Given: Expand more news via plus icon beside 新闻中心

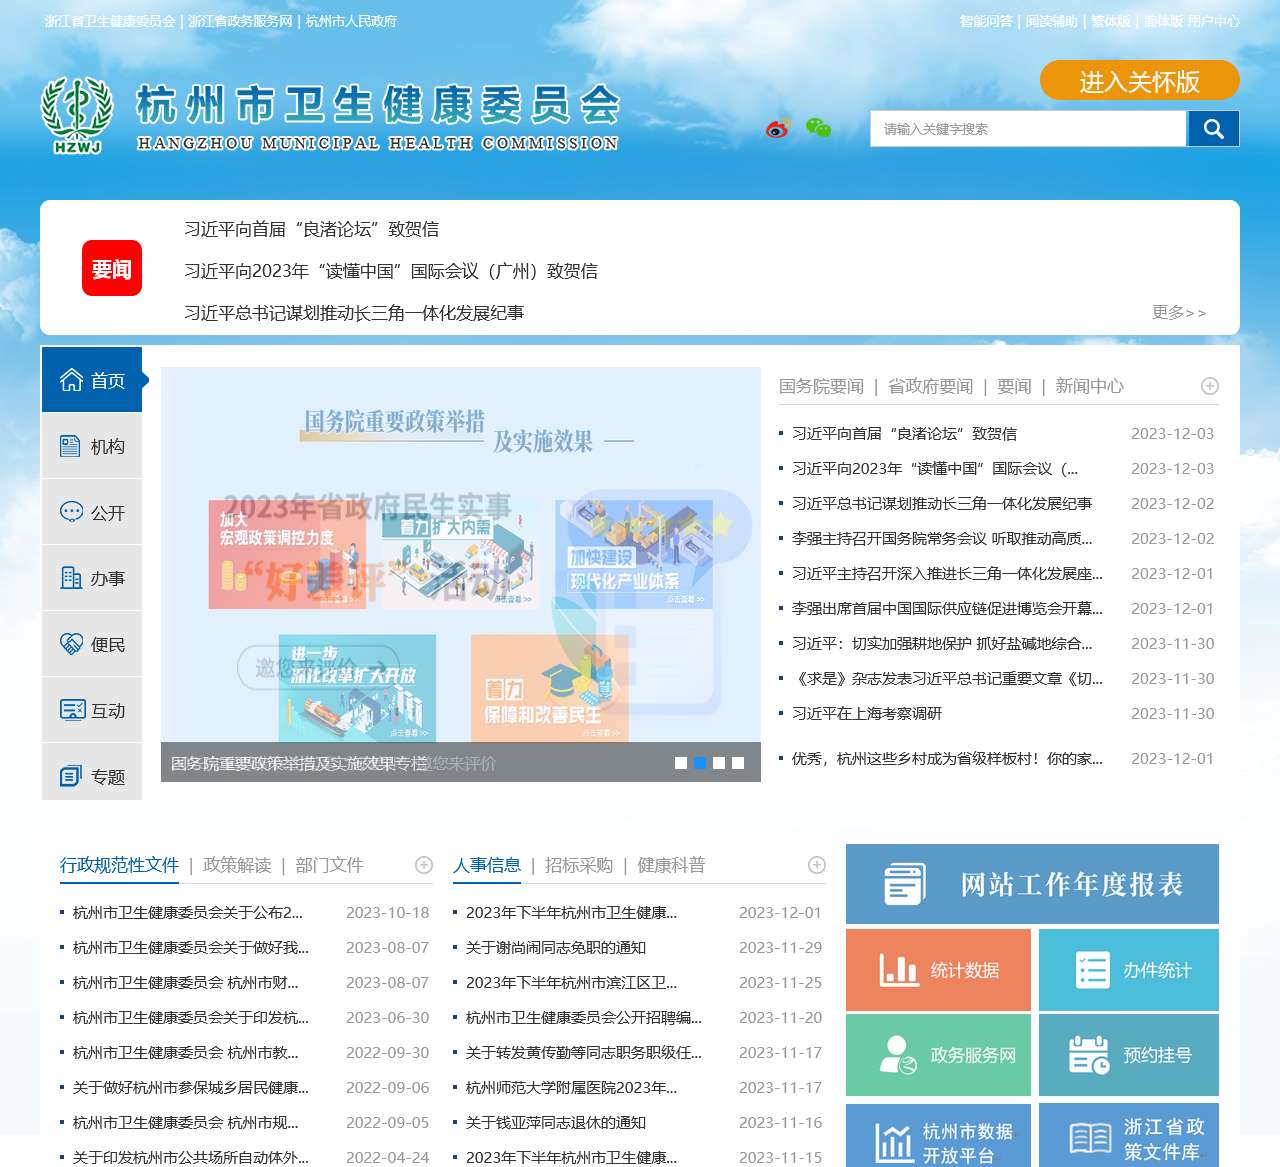Looking at the screenshot, I should click(1210, 386).
